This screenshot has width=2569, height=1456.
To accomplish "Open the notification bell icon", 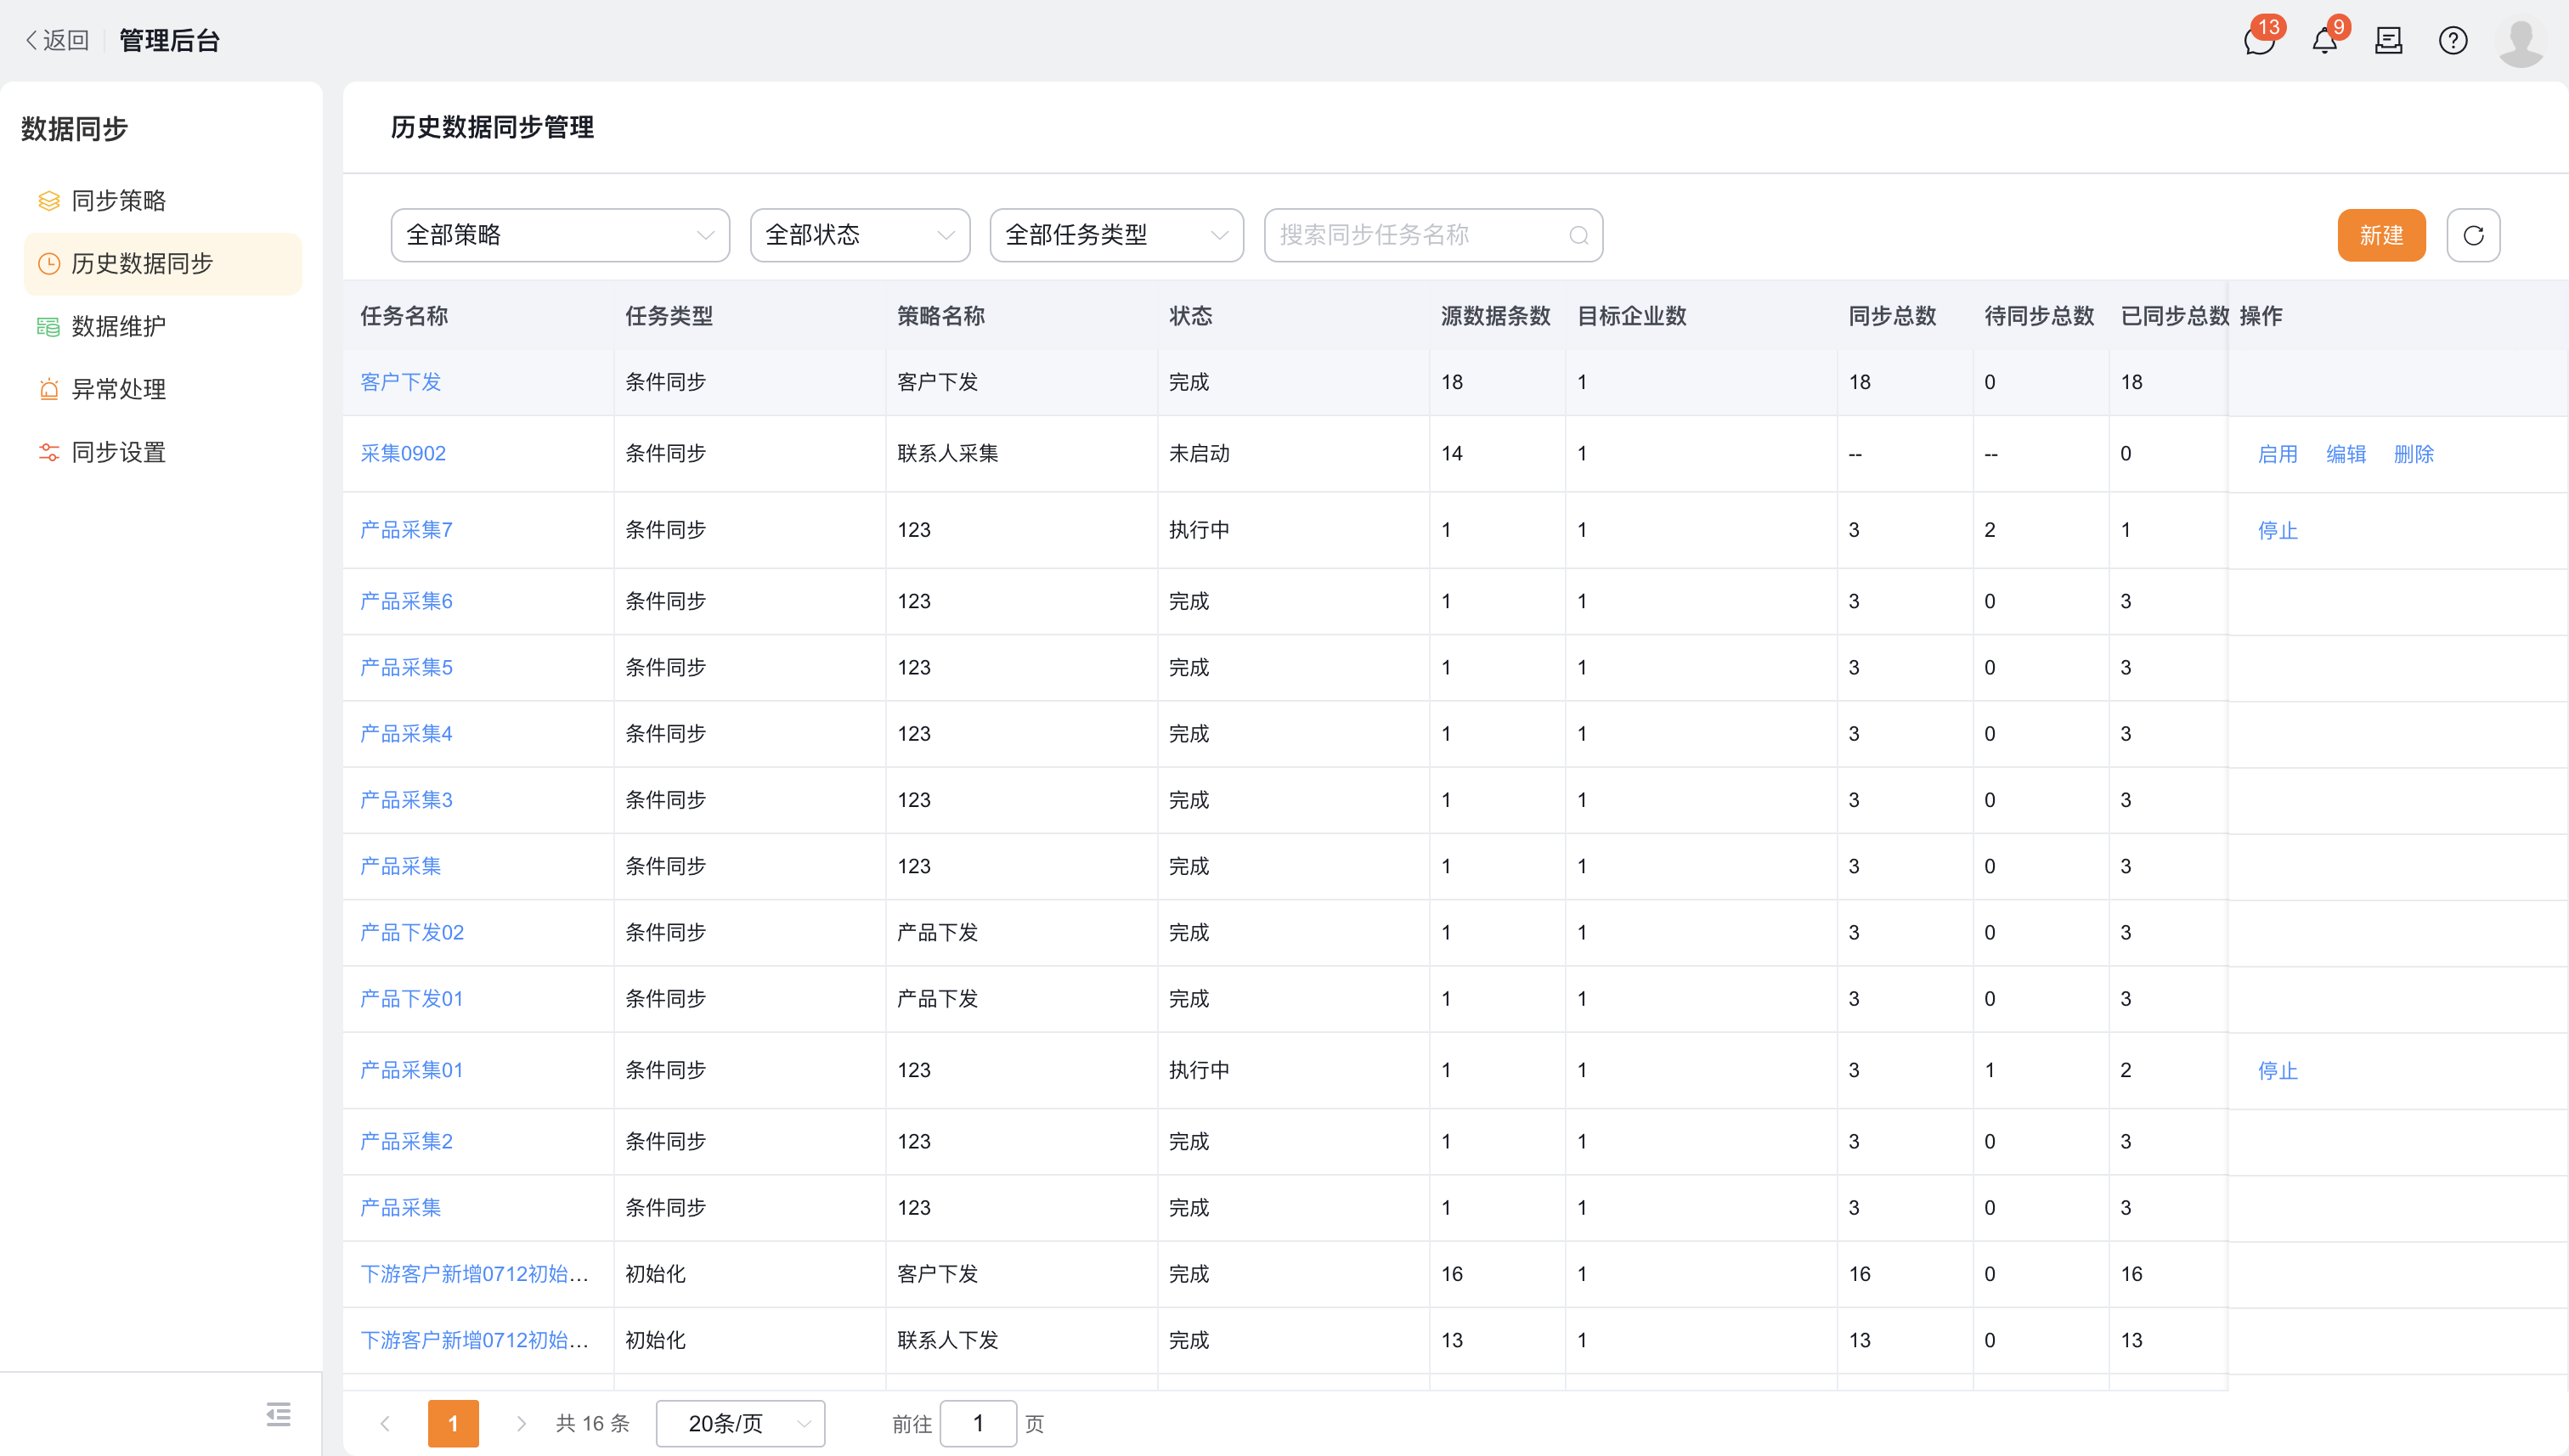I will coord(2324,41).
